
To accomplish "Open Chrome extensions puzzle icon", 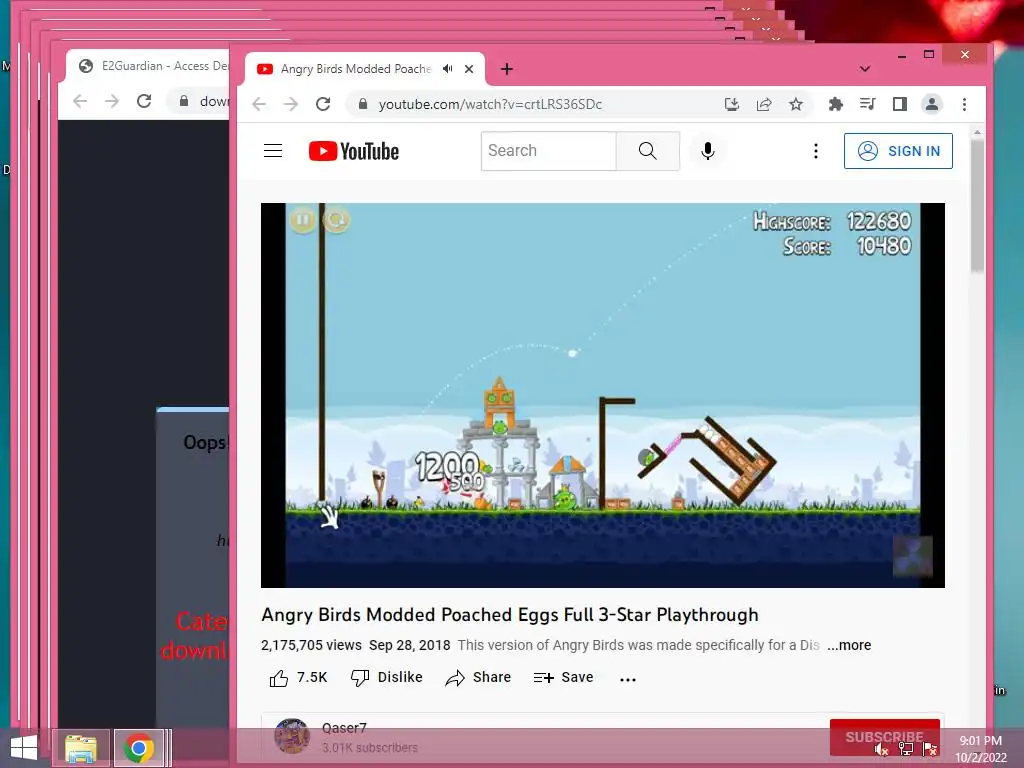I will click(835, 104).
